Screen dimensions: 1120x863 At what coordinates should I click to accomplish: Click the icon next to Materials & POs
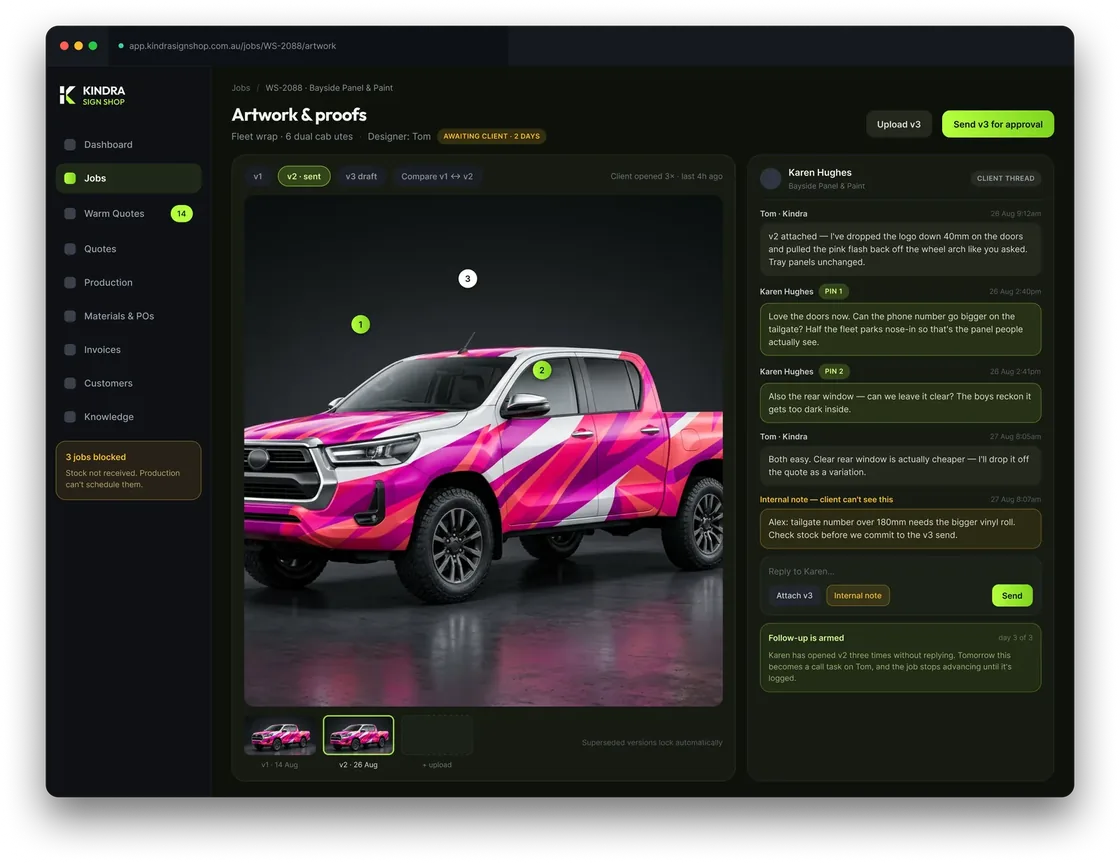coord(70,316)
